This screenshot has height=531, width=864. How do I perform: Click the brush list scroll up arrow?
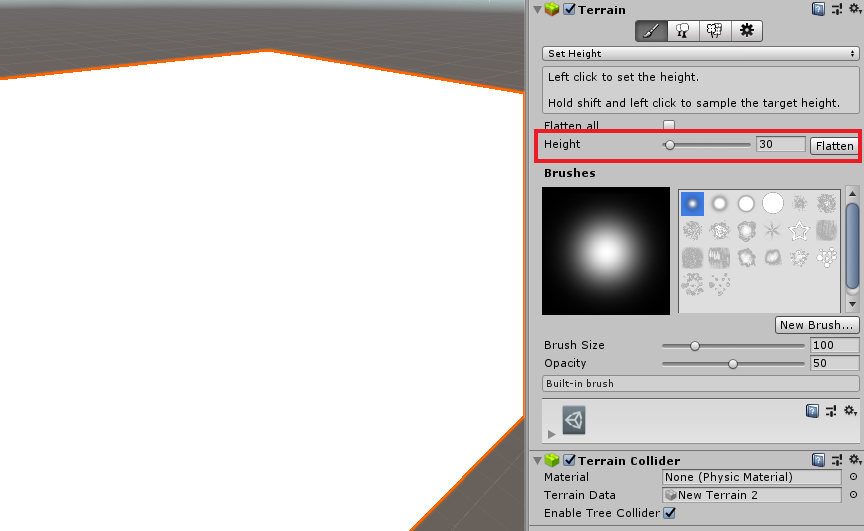tap(852, 194)
